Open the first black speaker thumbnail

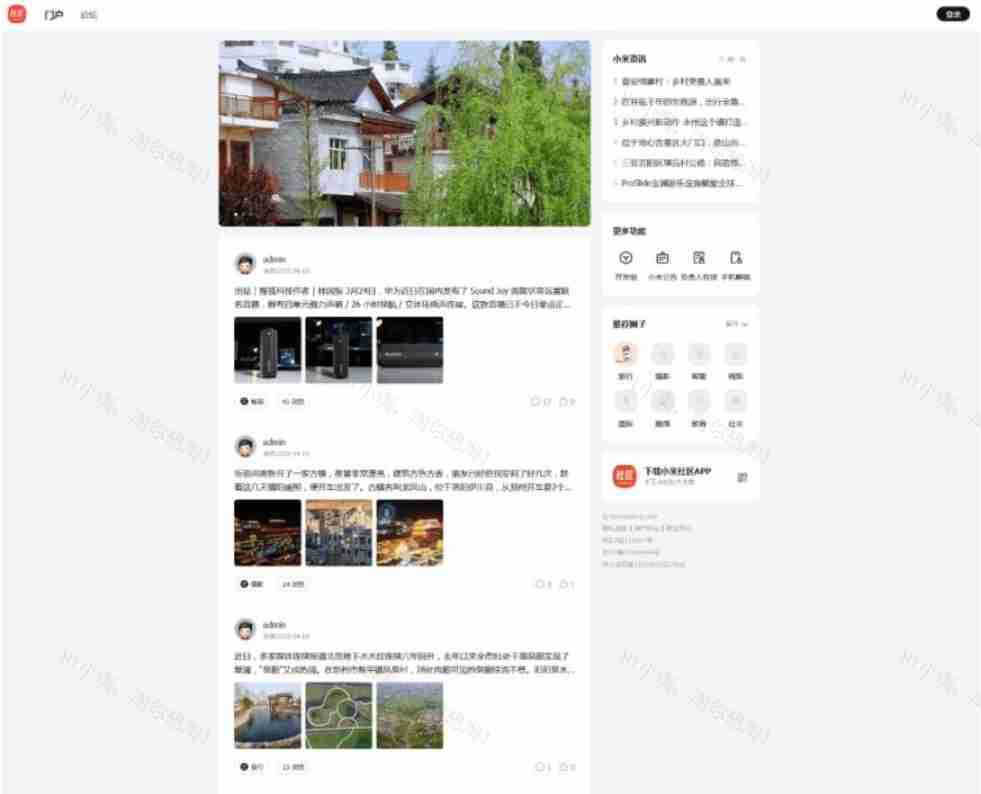pyautogui.click(x=267, y=350)
